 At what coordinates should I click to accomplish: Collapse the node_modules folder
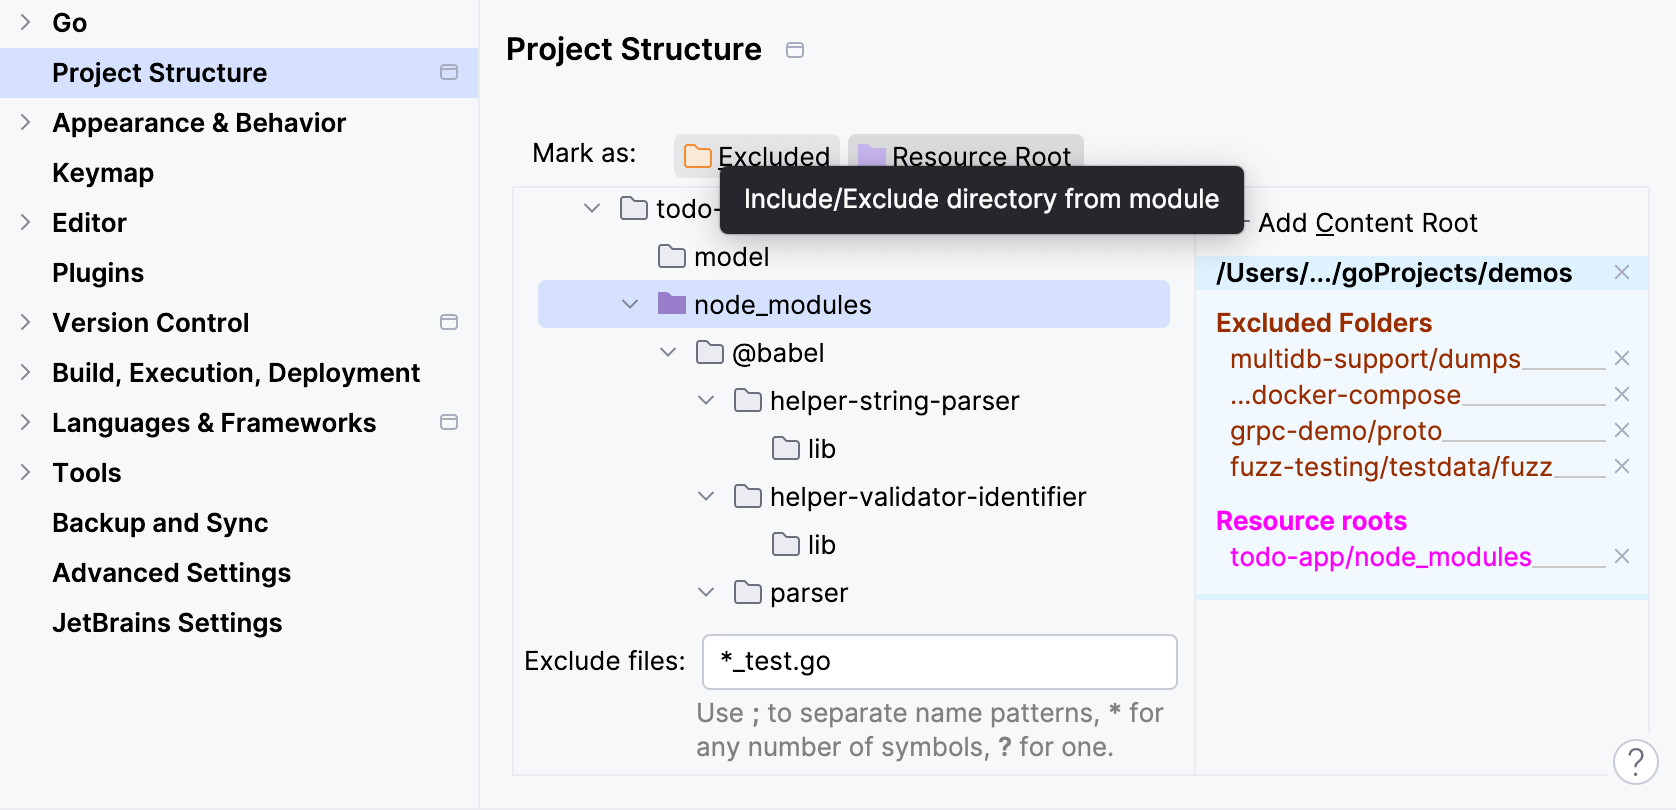point(630,304)
